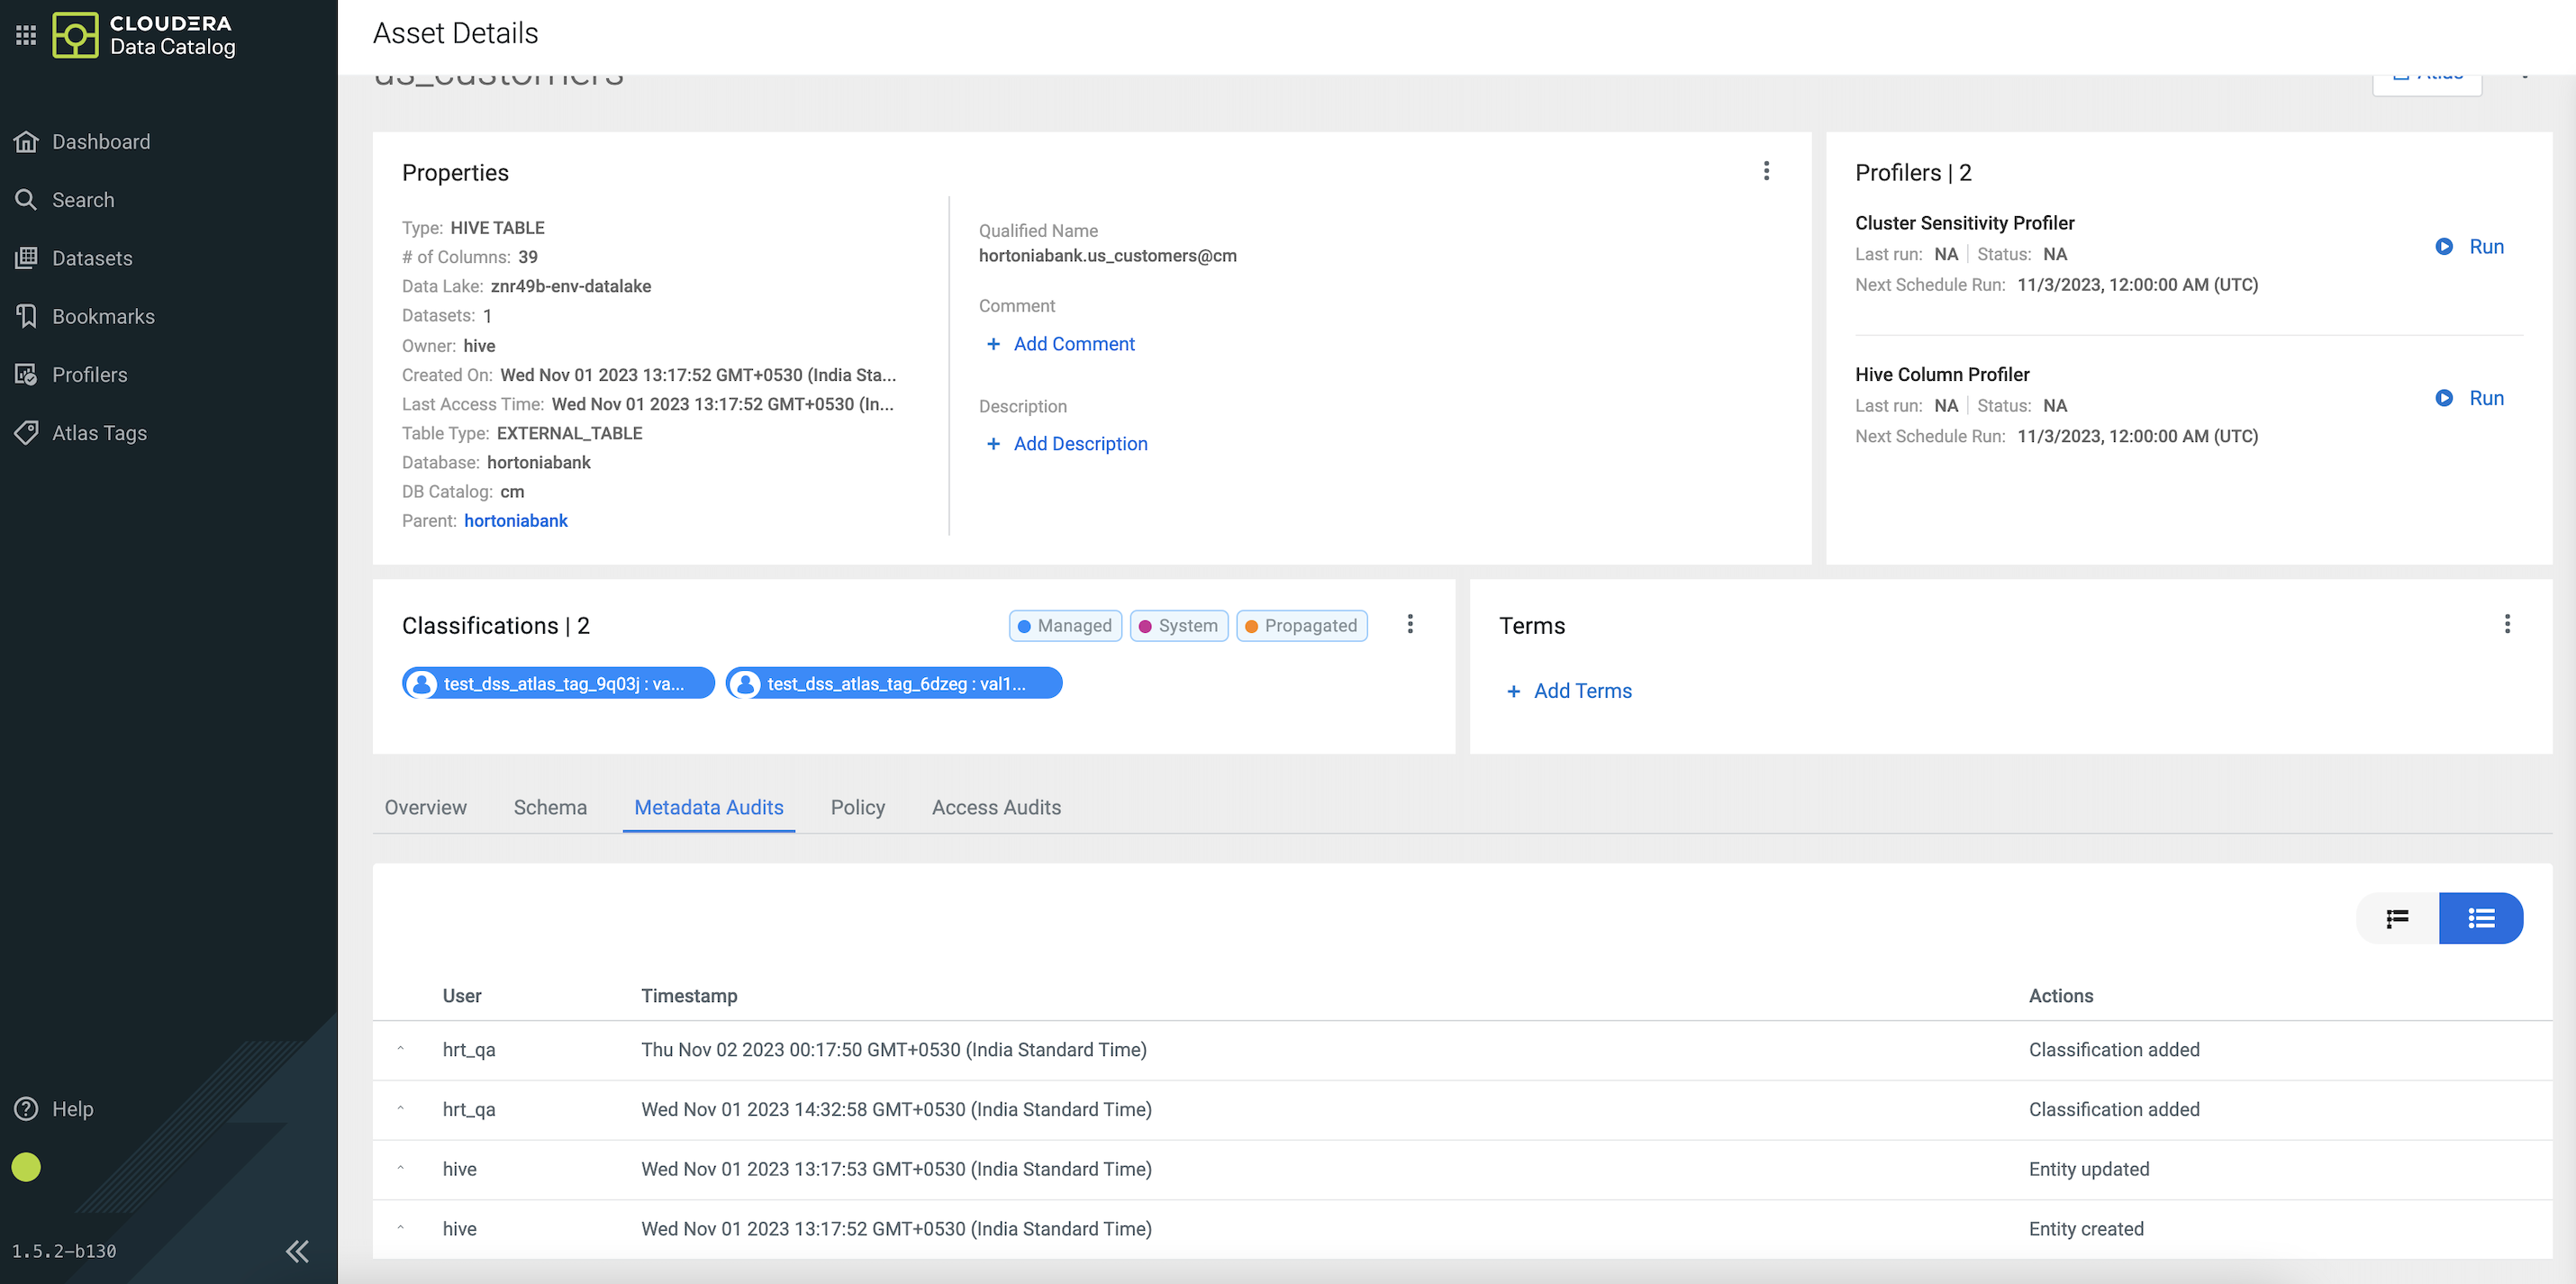Collapse the sidebar with double chevron
This screenshot has width=2576, height=1284.
(x=297, y=1251)
